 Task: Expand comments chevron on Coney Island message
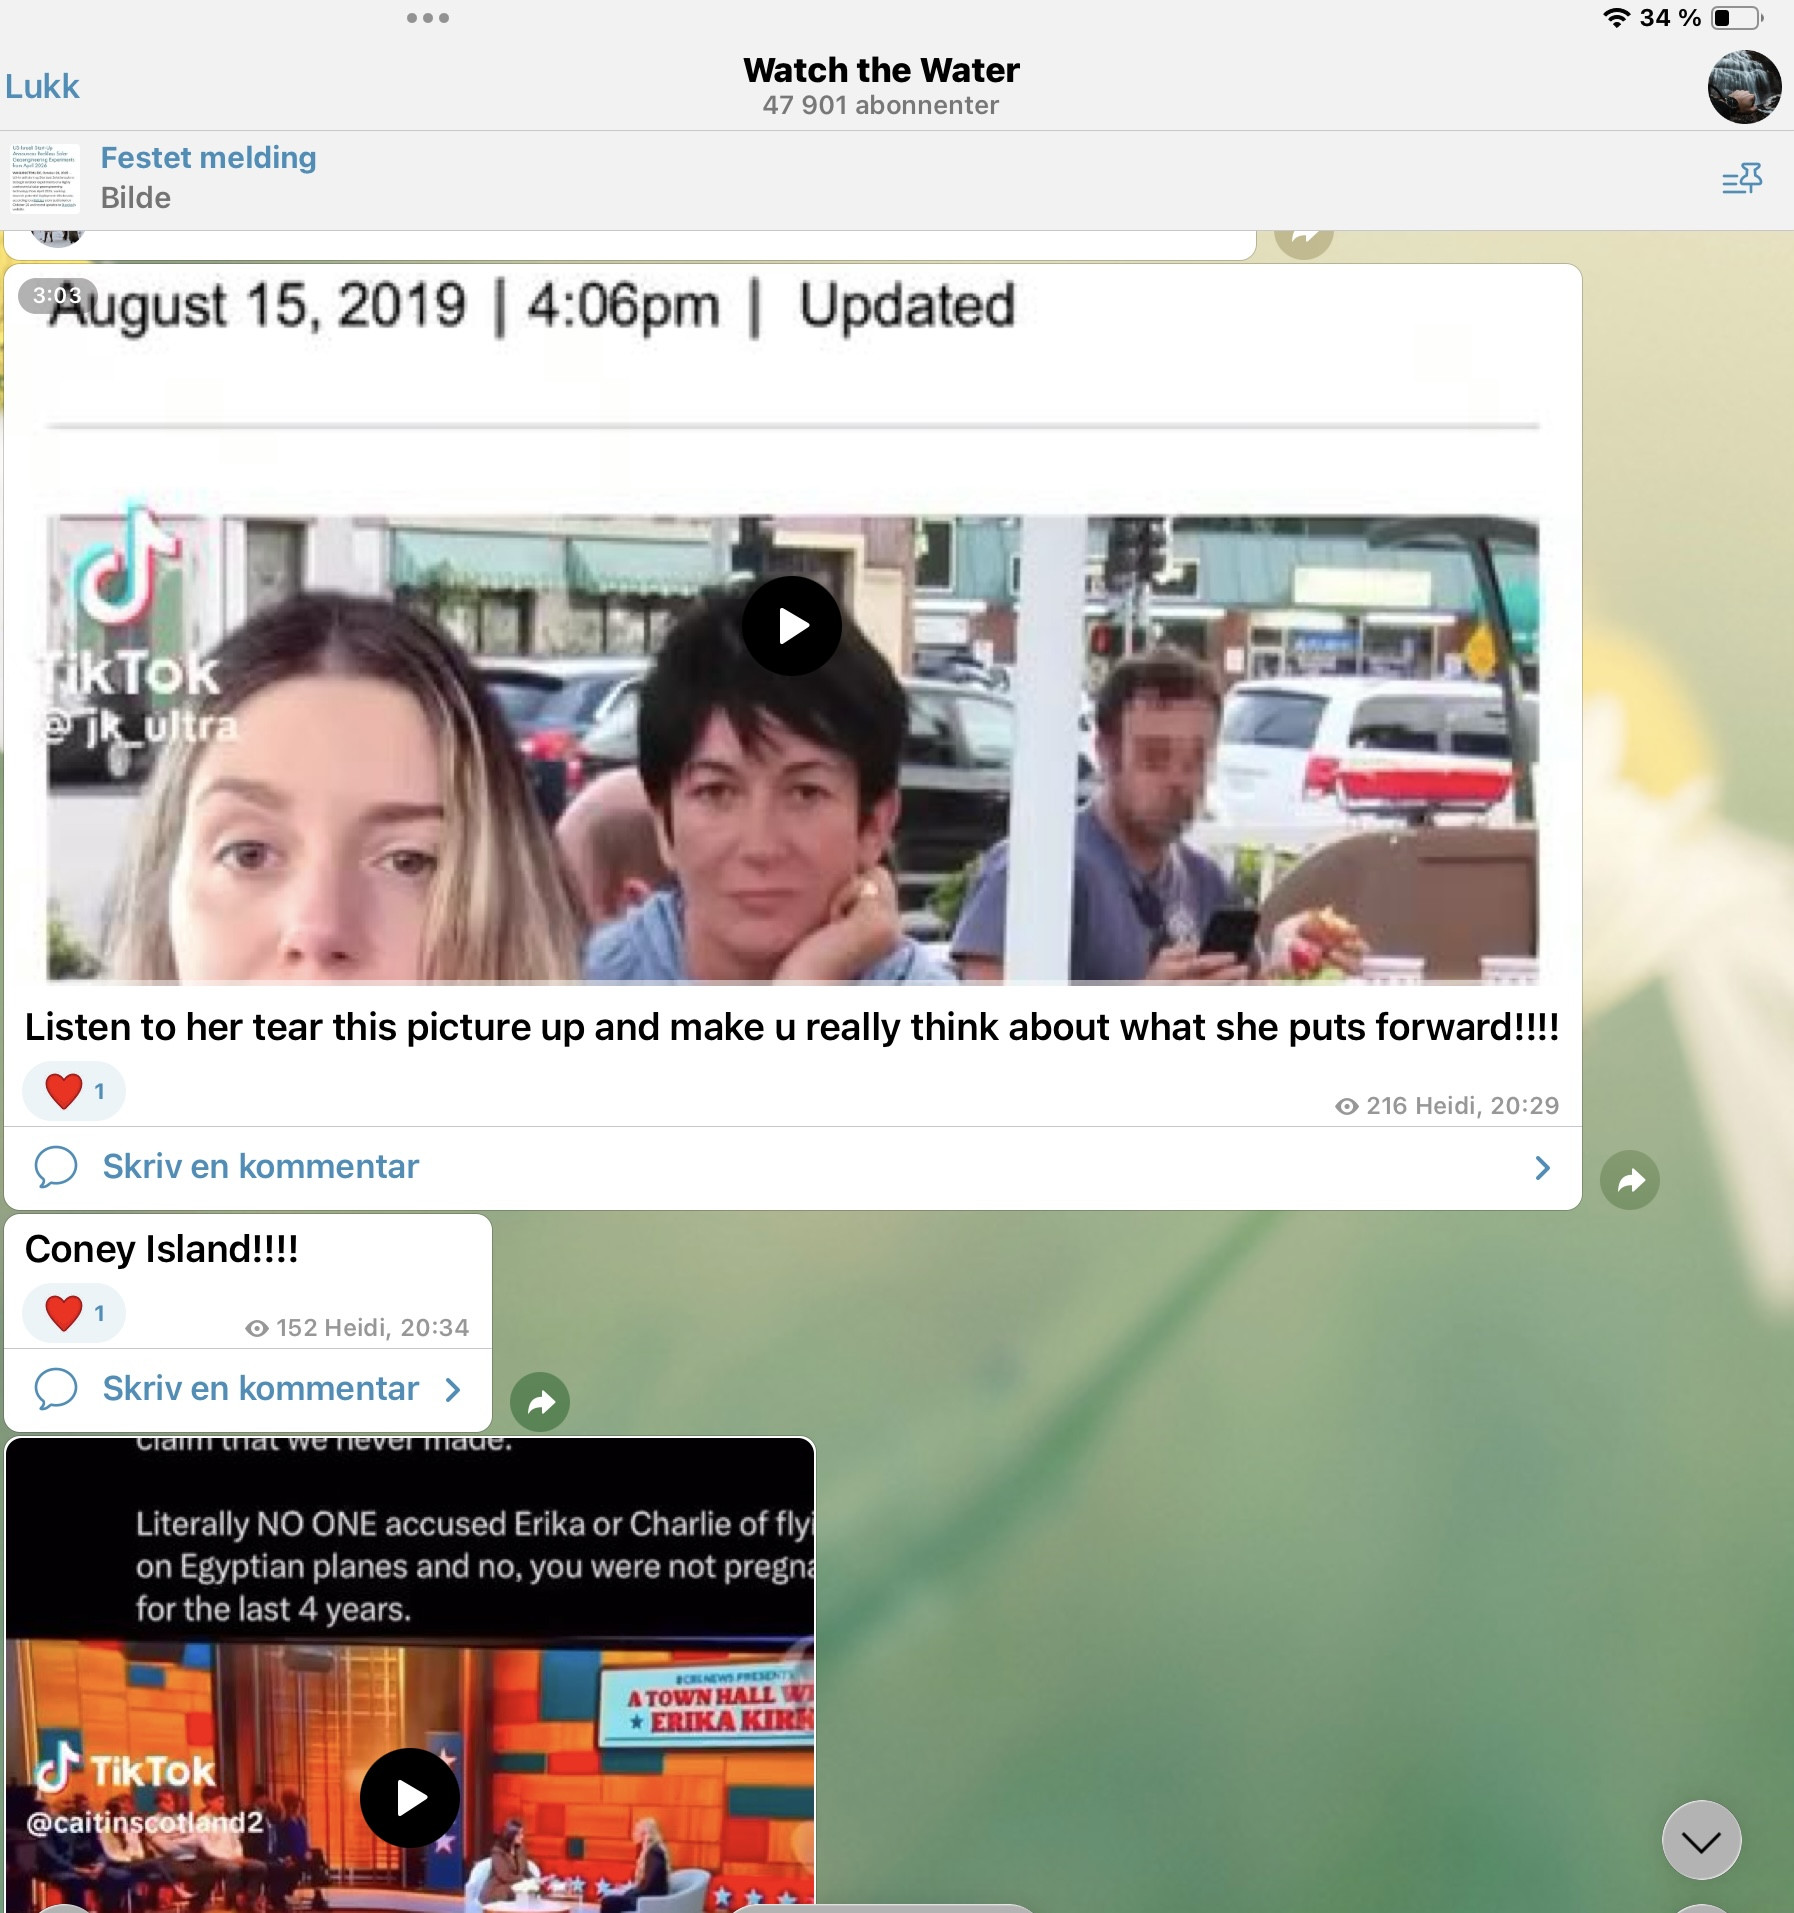pyautogui.click(x=453, y=1390)
